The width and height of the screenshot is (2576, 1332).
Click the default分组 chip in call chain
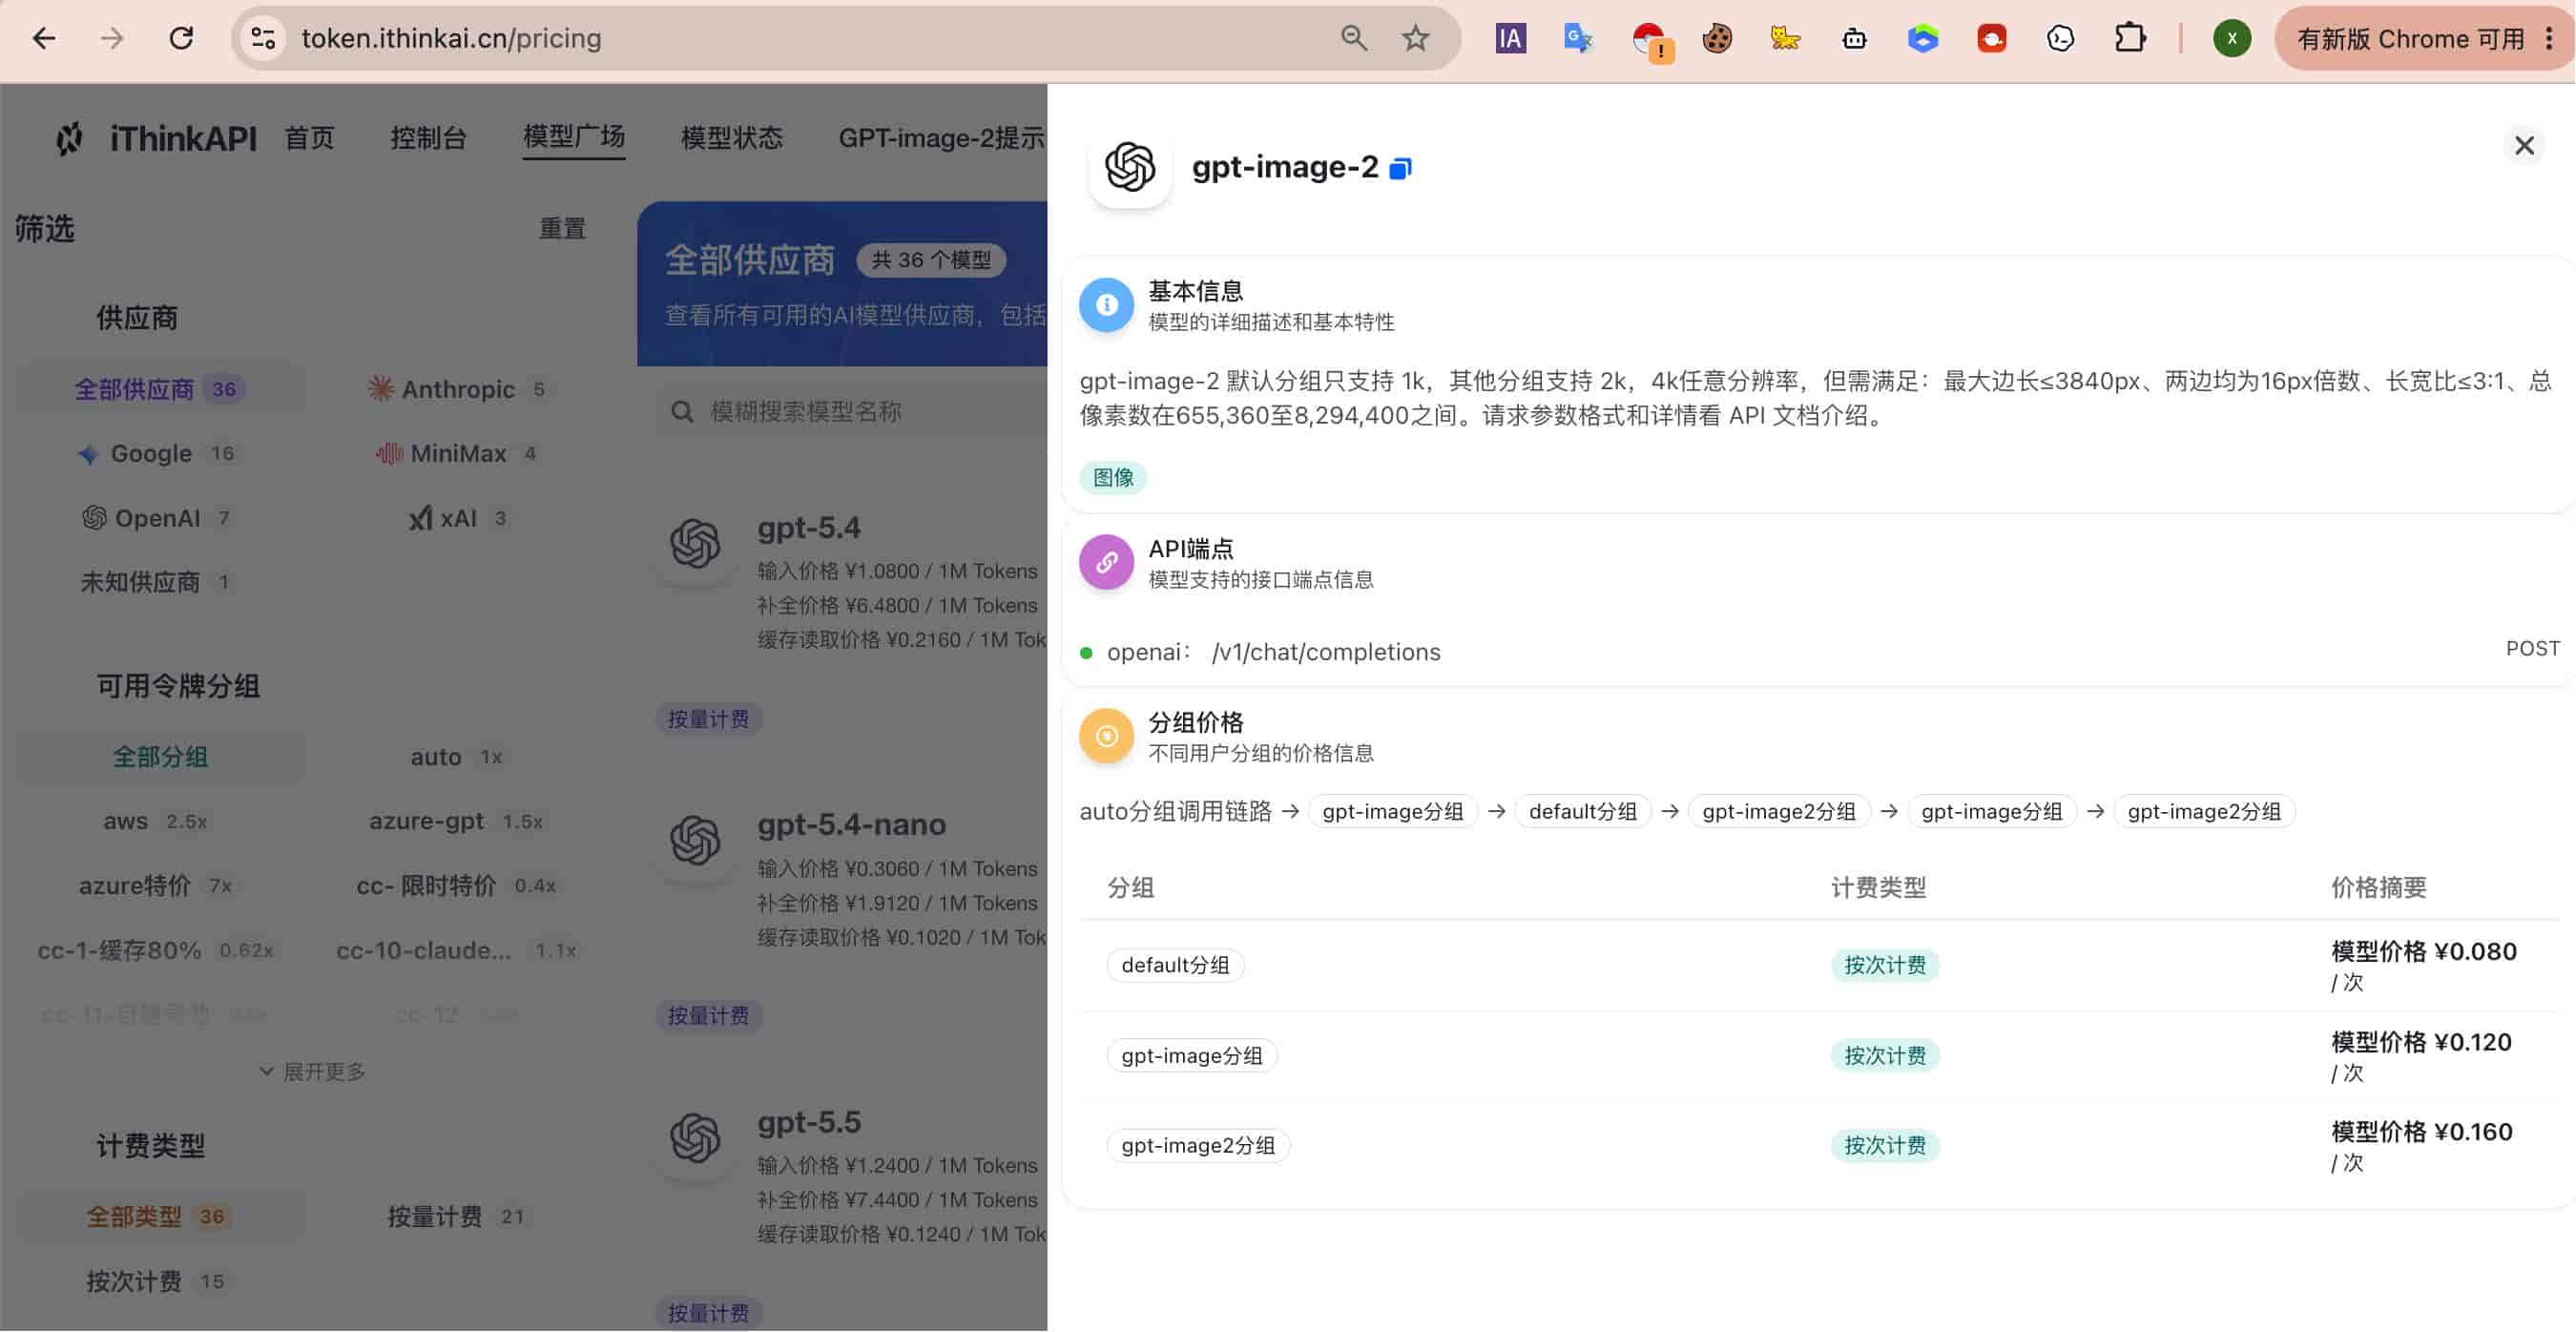click(1582, 811)
